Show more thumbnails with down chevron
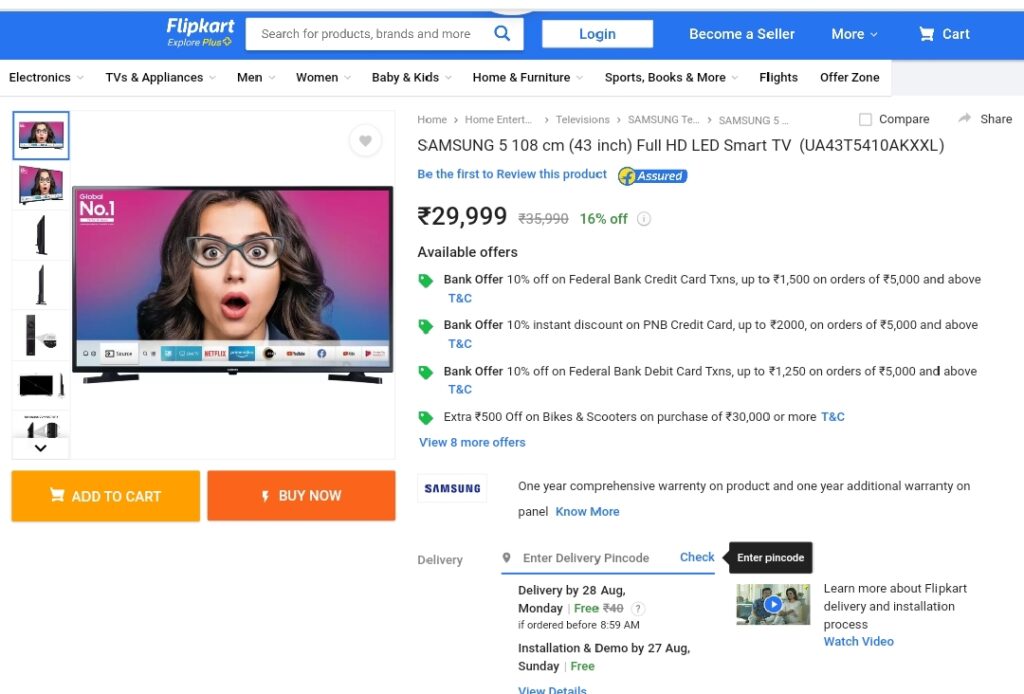Image resolution: width=1024 pixels, height=694 pixels. (x=40, y=448)
